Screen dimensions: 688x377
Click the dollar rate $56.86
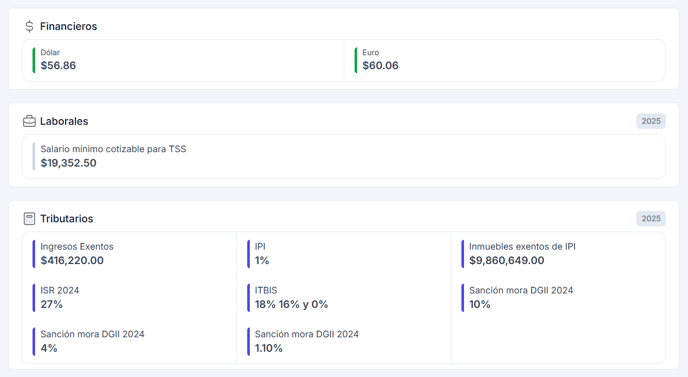tap(58, 65)
